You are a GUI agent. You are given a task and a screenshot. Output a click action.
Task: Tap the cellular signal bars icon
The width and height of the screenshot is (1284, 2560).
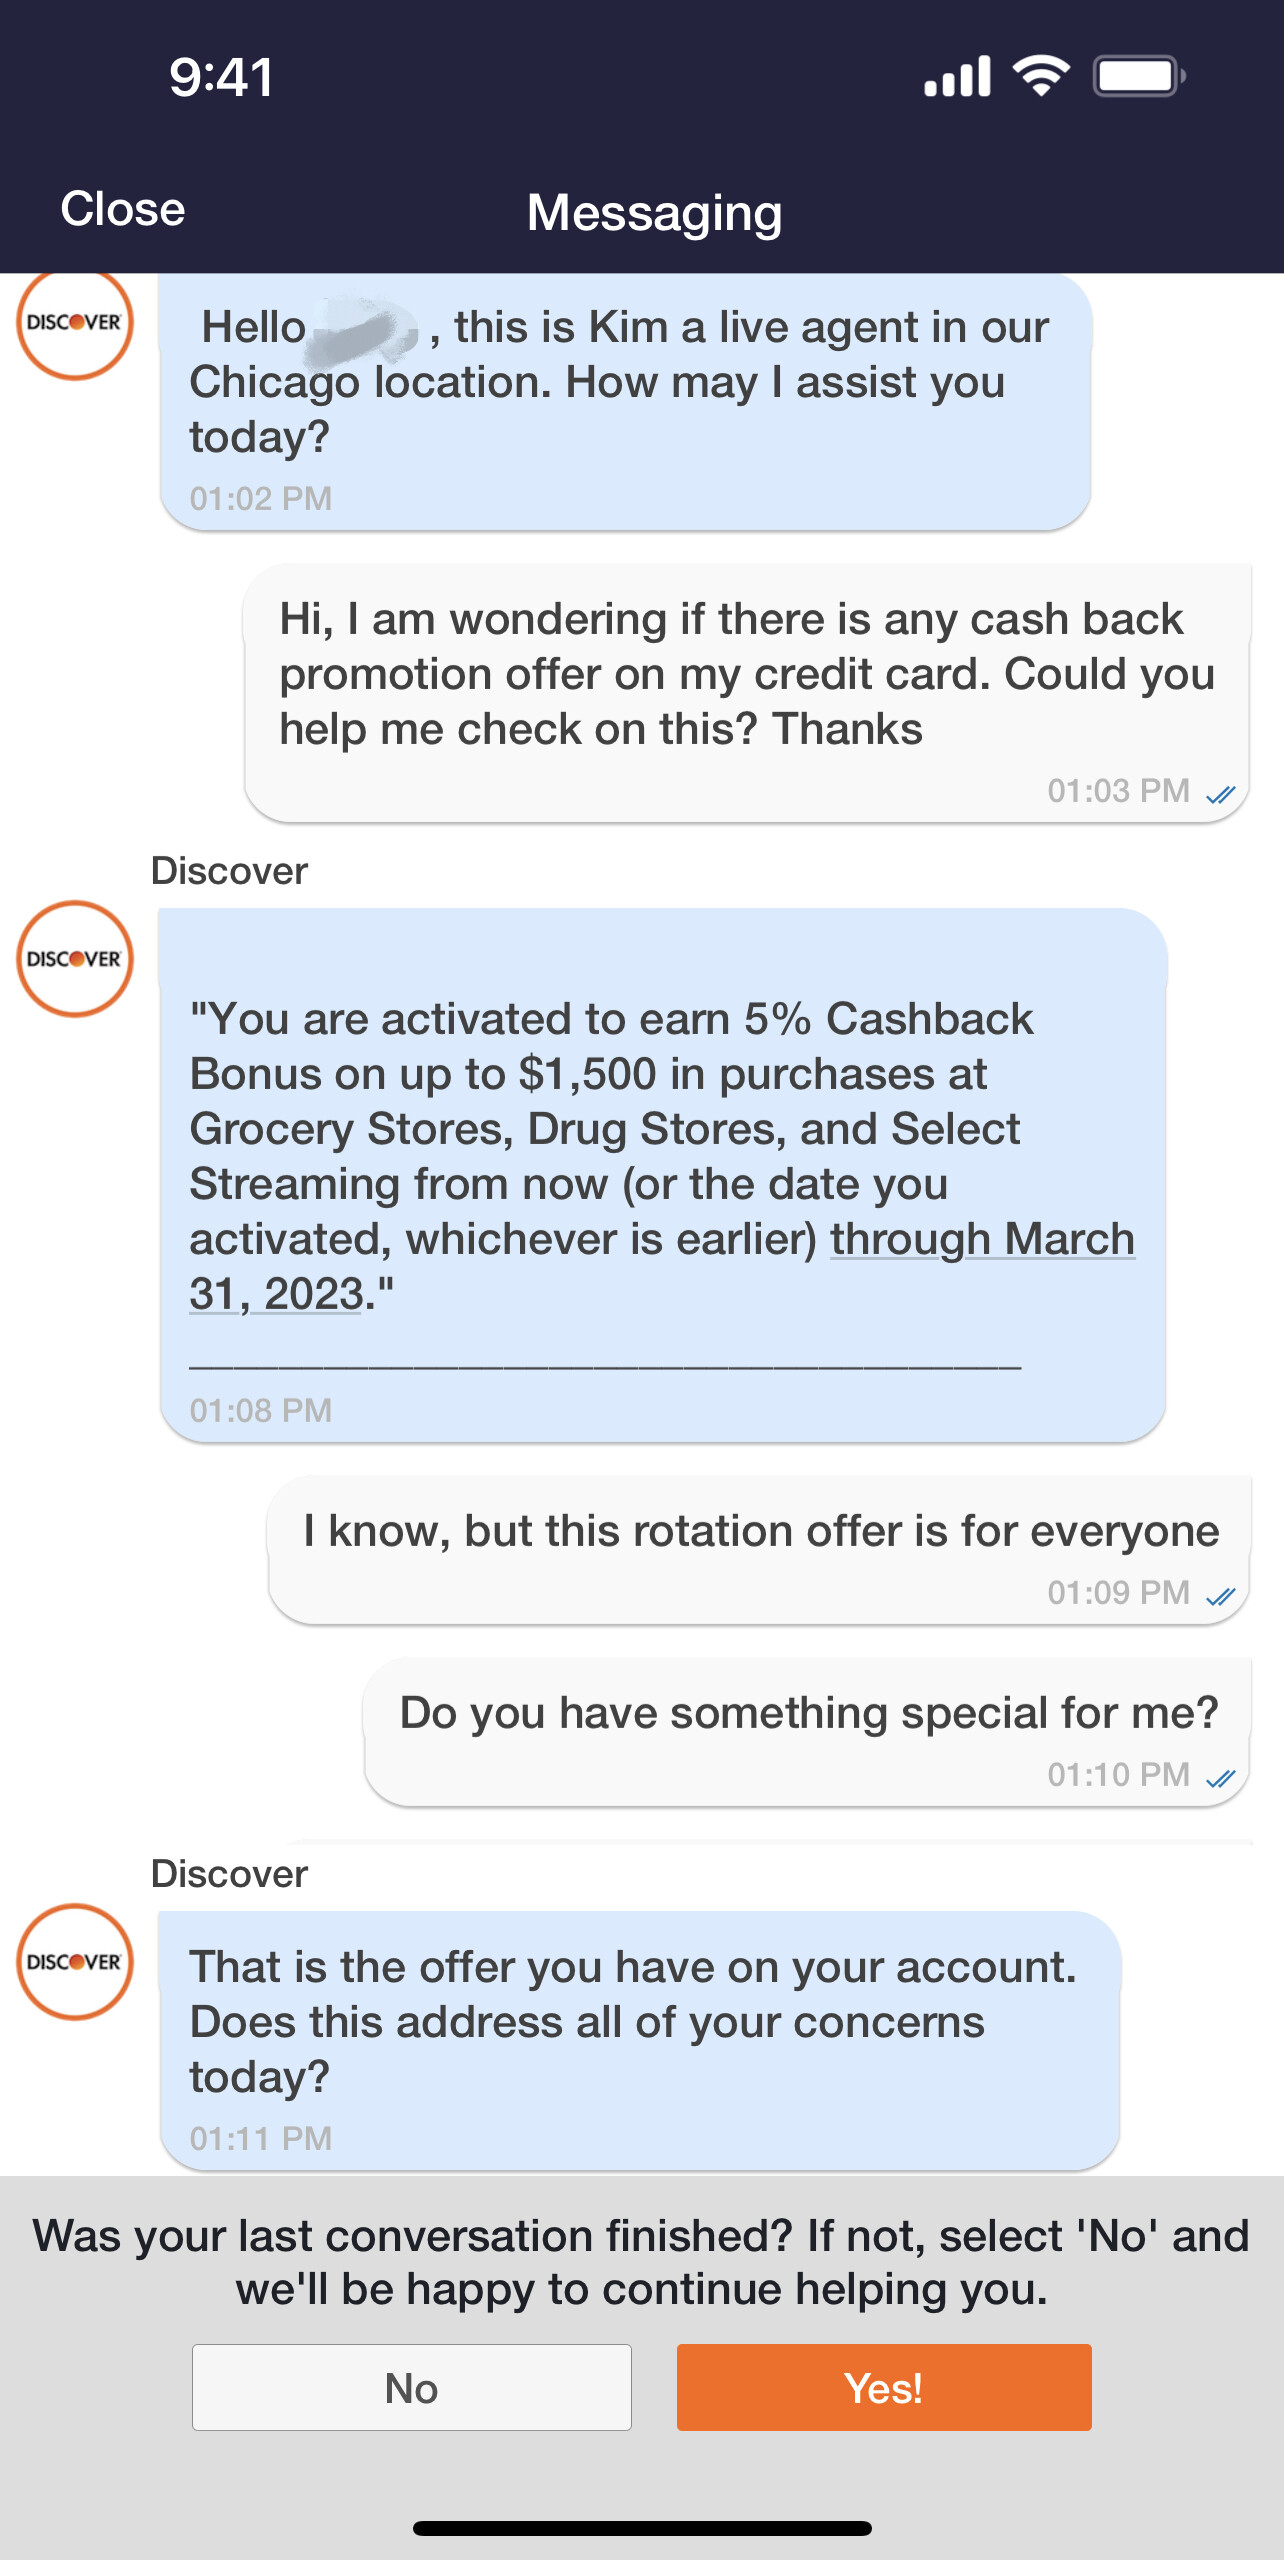coord(957,76)
